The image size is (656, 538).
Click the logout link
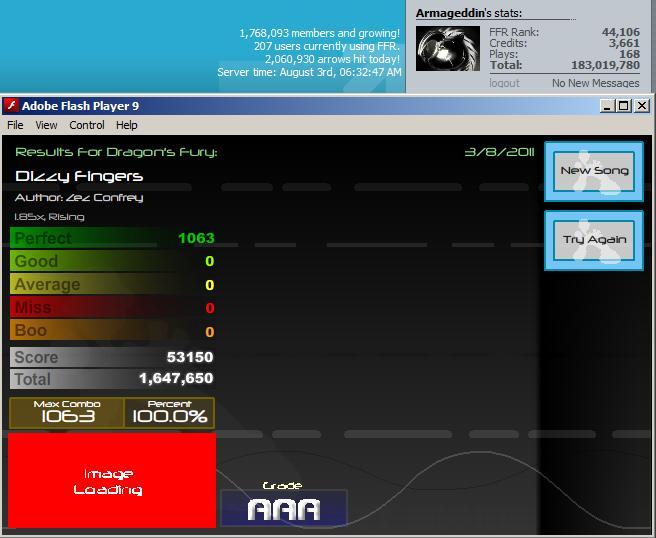pyautogui.click(x=504, y=83)
